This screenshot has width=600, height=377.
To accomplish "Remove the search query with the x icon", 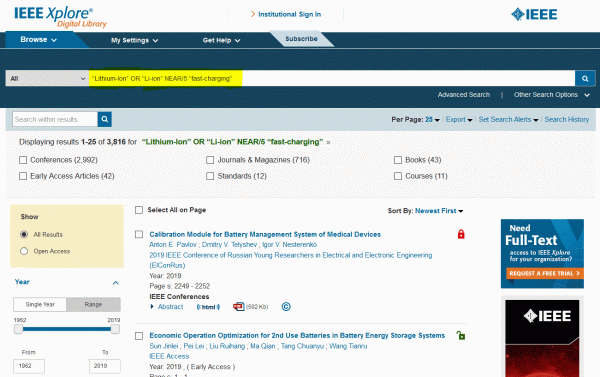I will coord(328,142).
